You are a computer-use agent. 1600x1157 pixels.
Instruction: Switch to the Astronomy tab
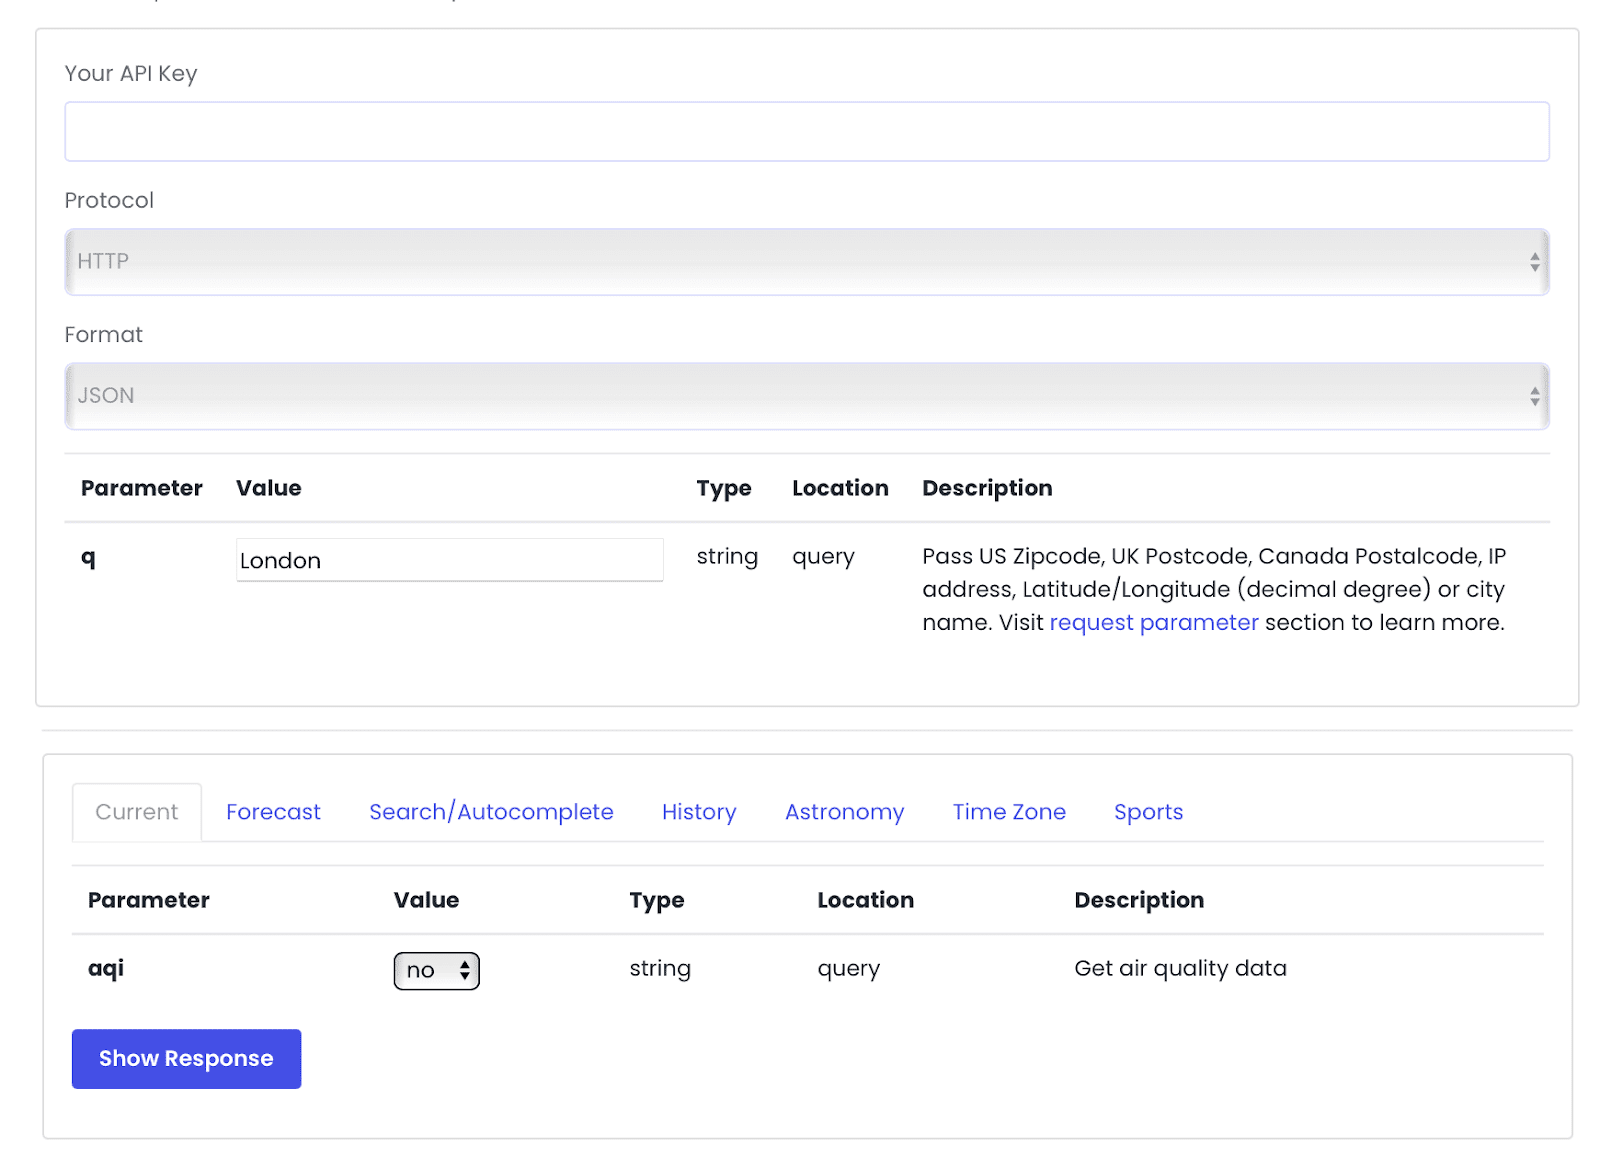(844, 812)
